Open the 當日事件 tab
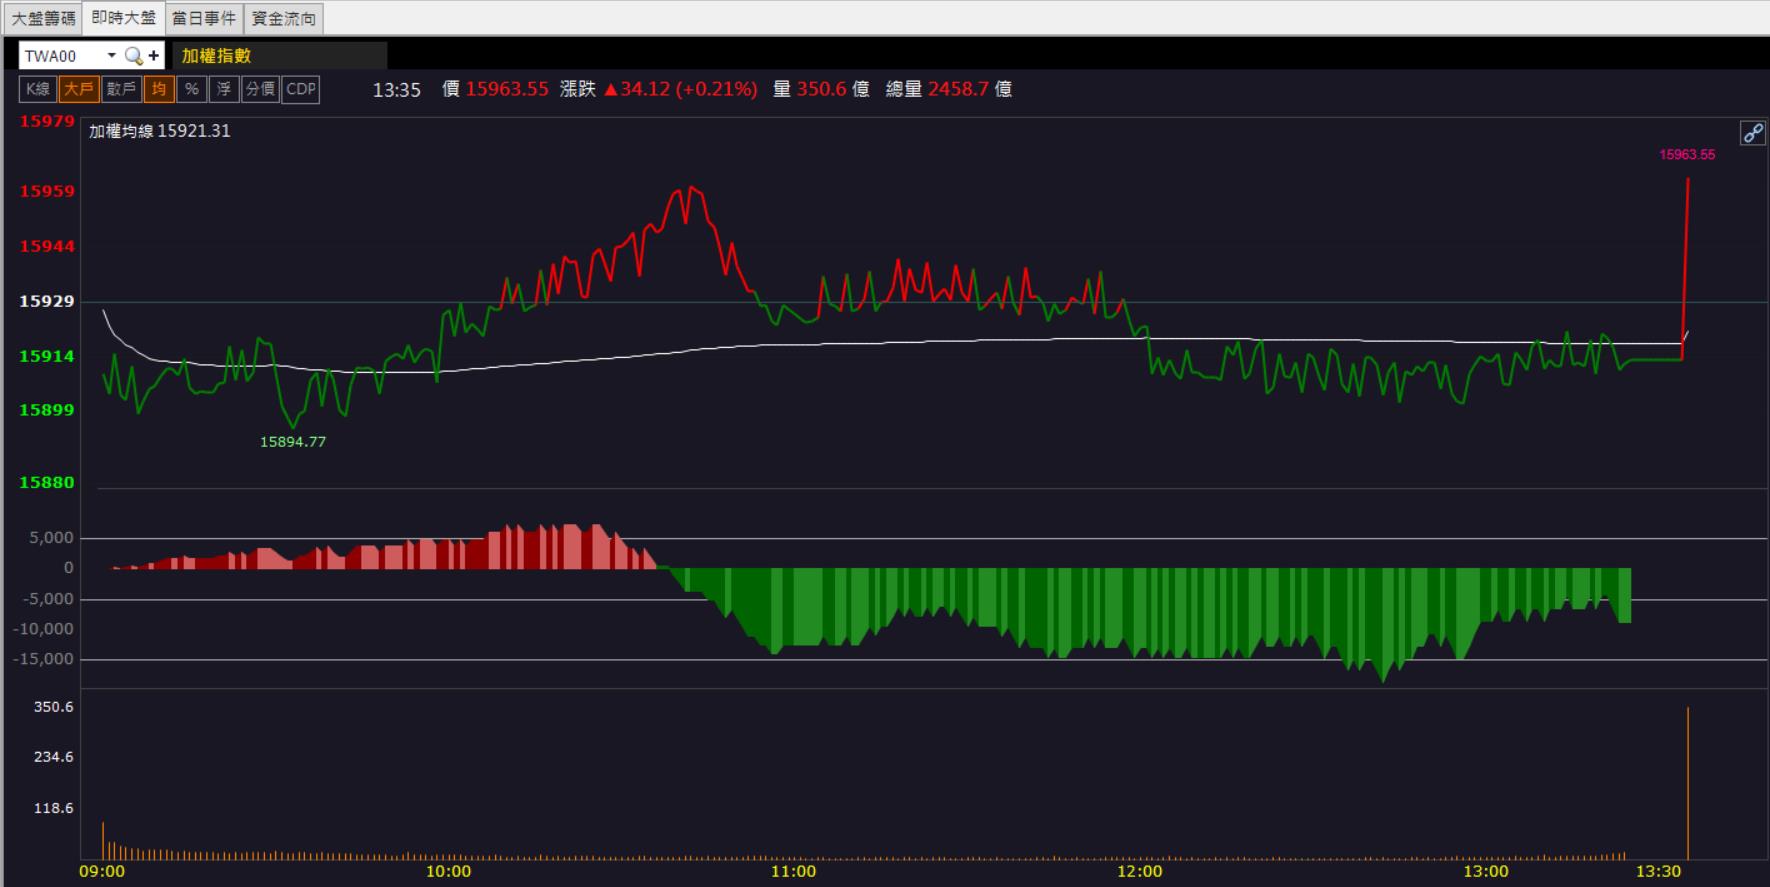The width and height of the screenshot is (1770, 887). coord(204,18)
